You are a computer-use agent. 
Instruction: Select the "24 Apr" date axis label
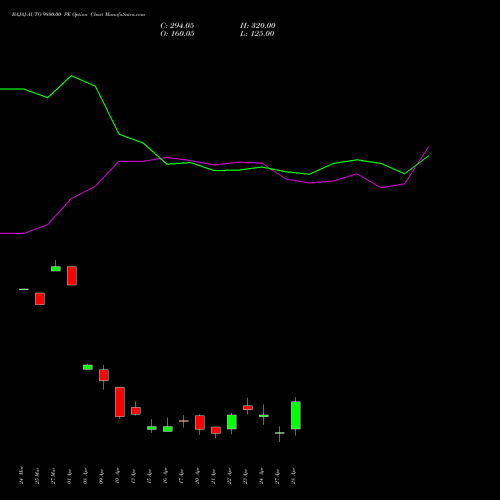[x=261, y=476]
